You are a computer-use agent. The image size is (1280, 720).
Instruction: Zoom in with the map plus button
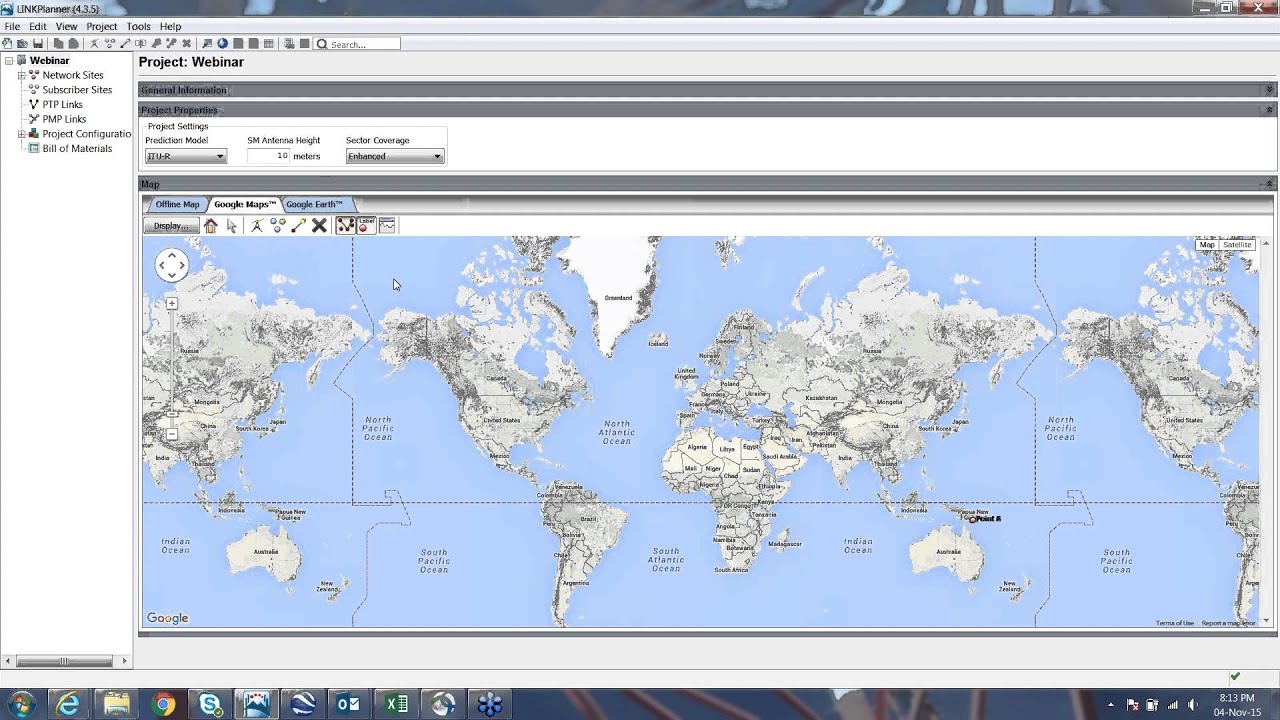(172, 303)
